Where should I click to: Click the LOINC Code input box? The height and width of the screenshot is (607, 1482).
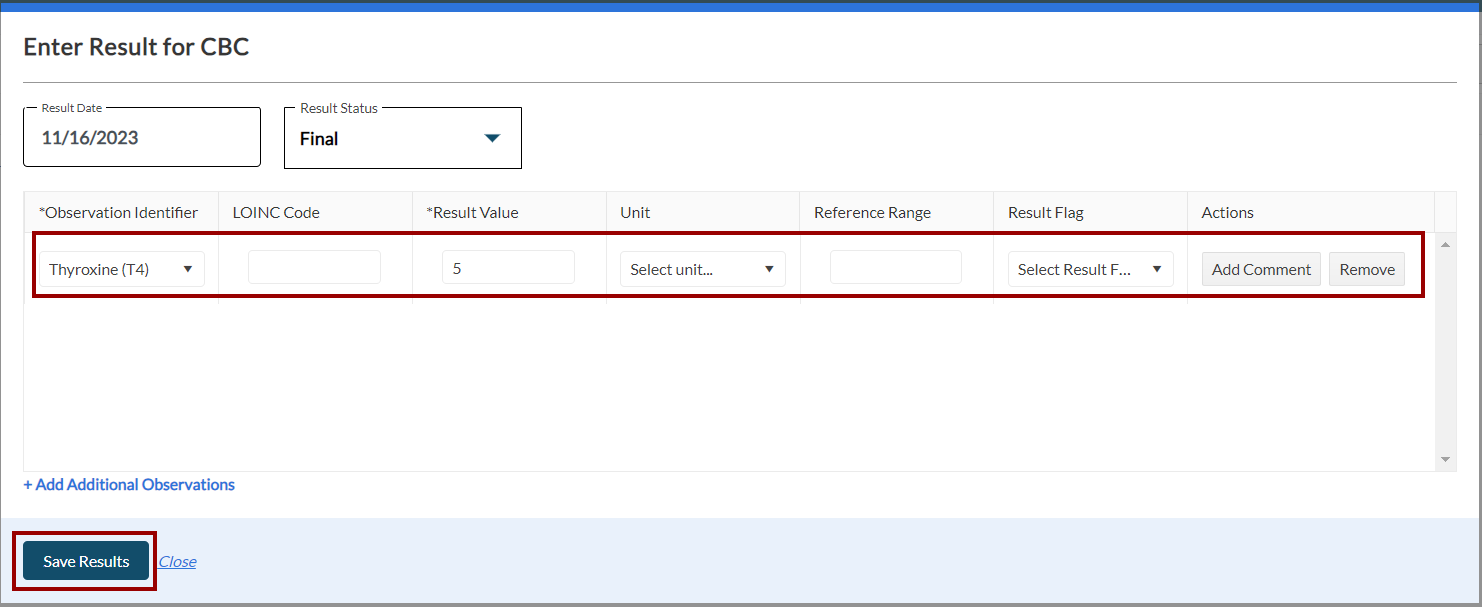pyautogui.click(x=314, y=268)
